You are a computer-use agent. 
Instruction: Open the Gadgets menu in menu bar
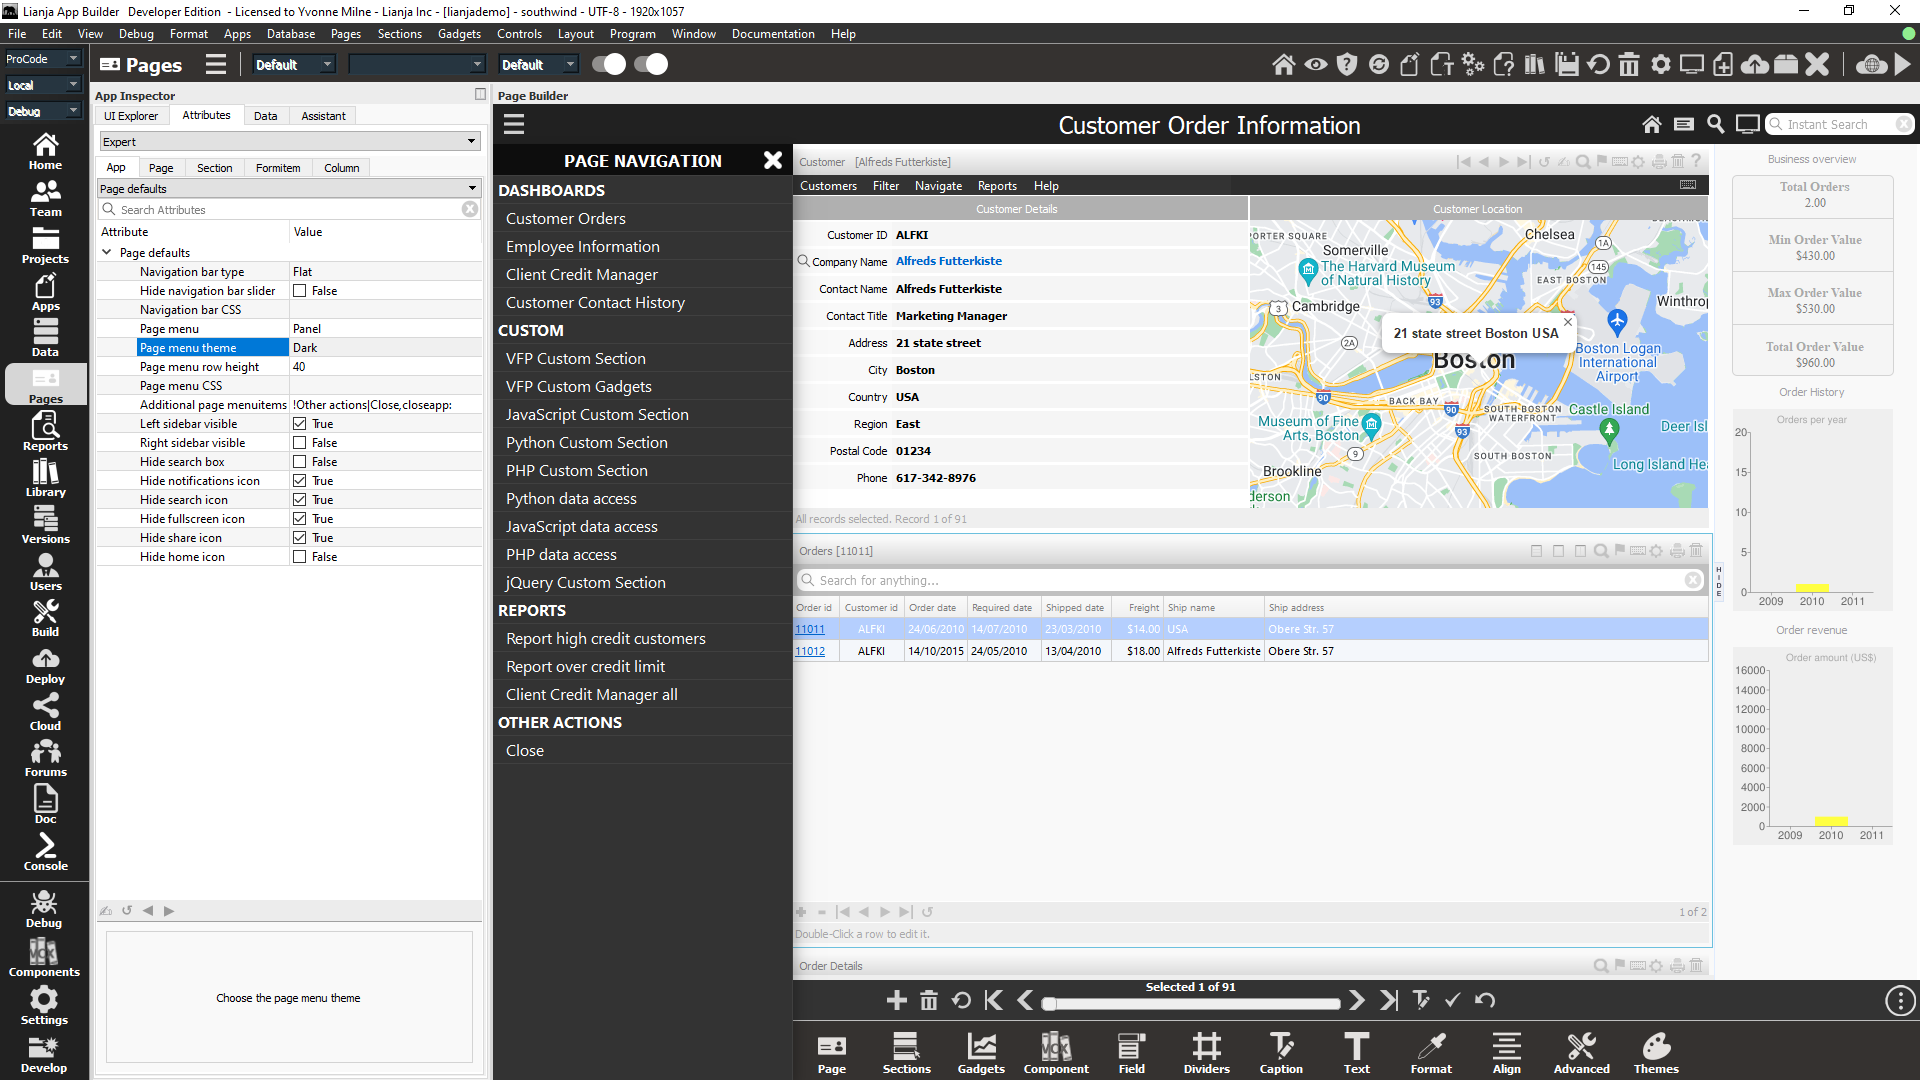point(459,34)
